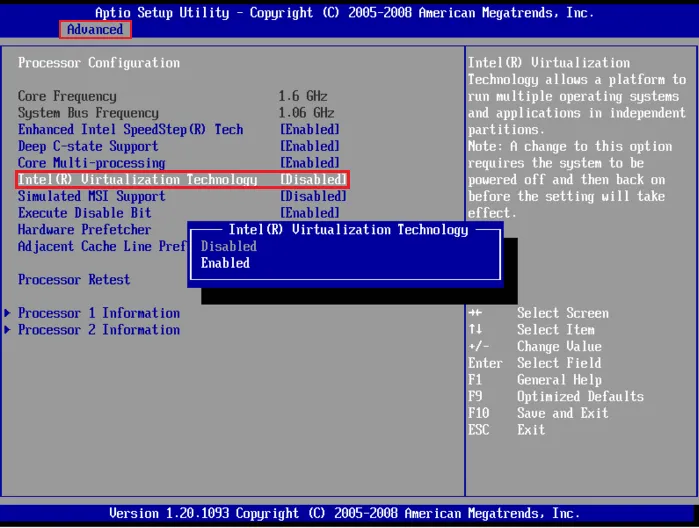
Task: Select Enabled in the Virtualization popup
Action: click(x=225, y=263)
